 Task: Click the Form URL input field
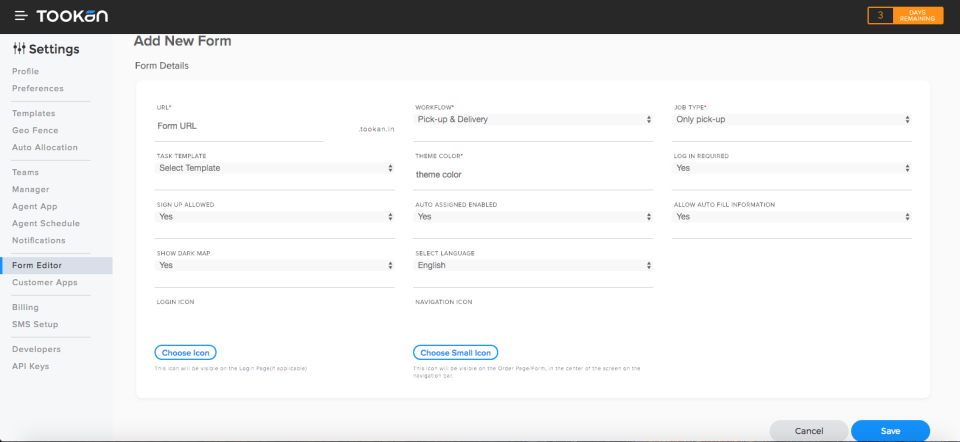coord(240,126)
